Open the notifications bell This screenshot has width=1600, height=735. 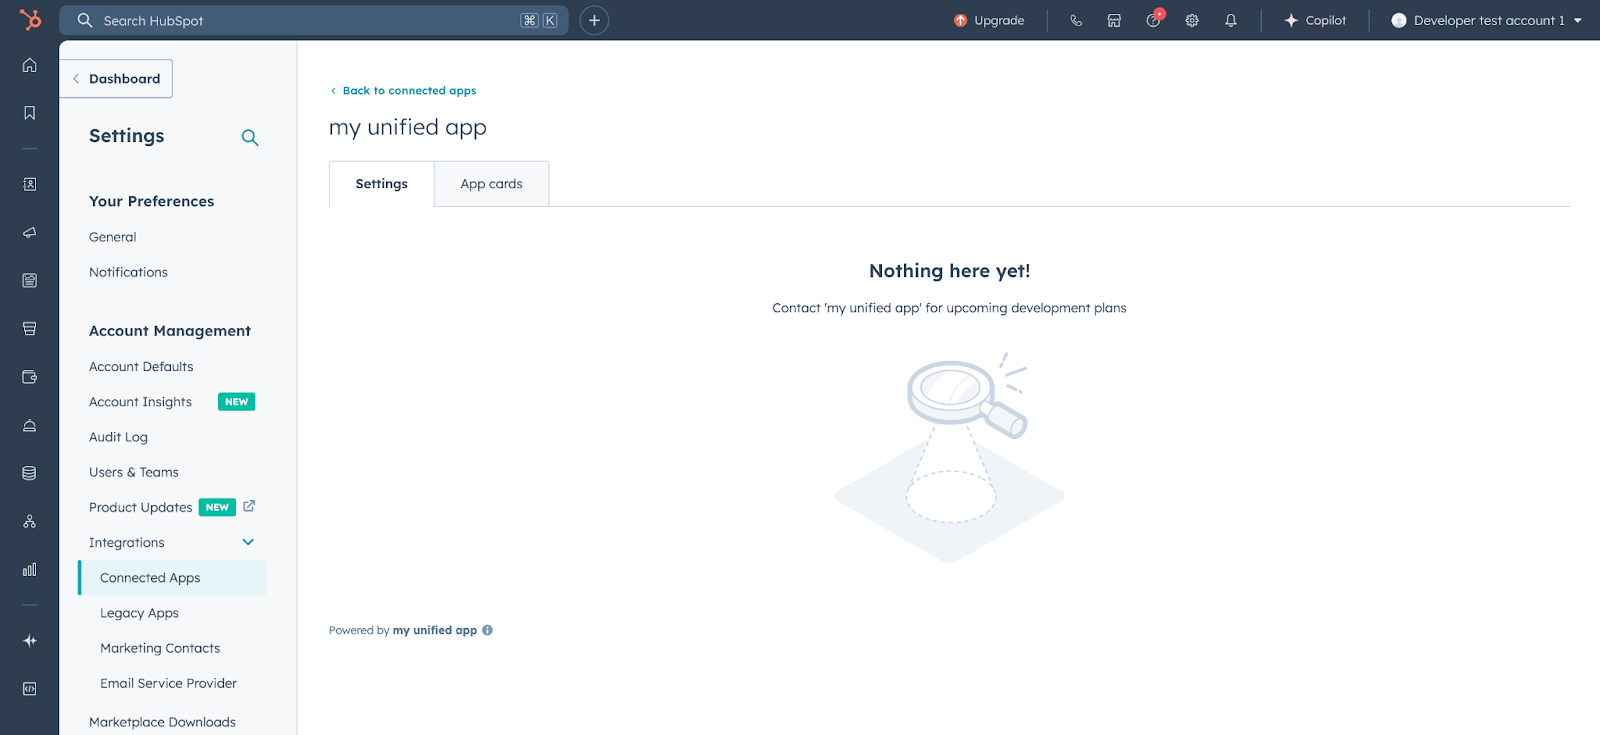point(1231,20)
